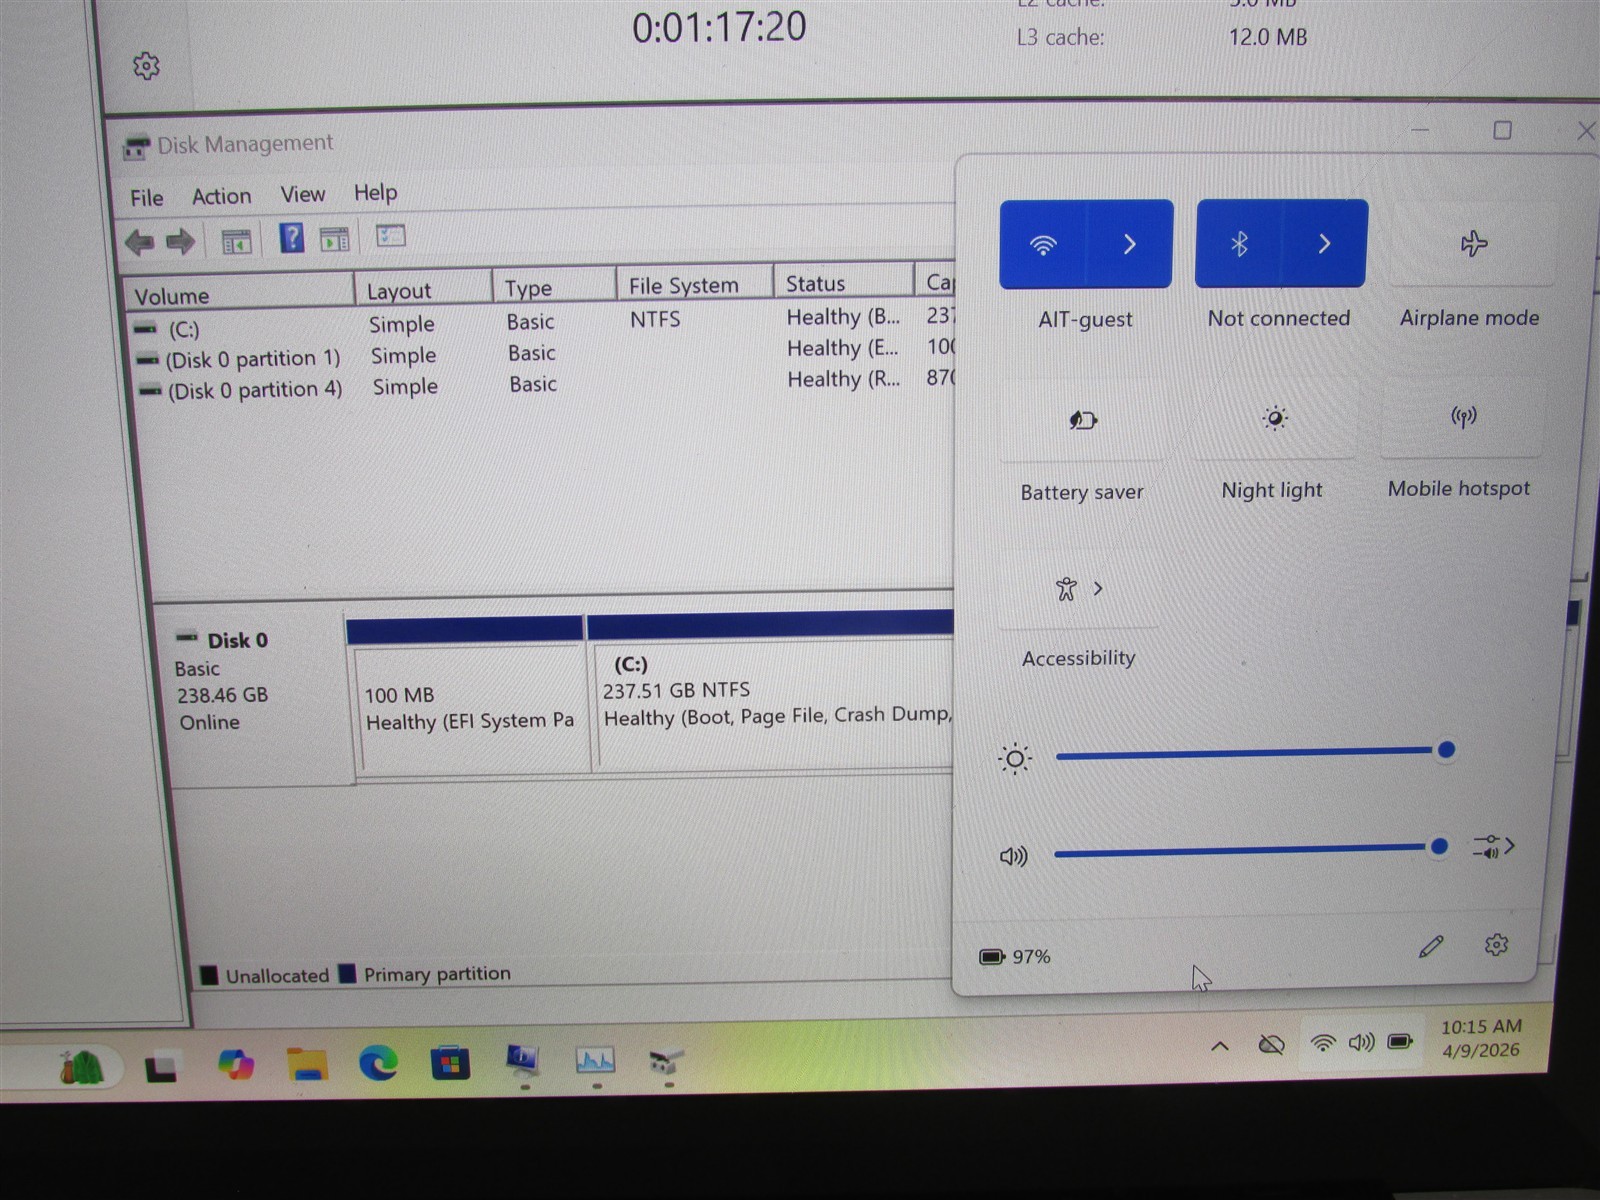Switch to Task Manager in the taskbar
1600x1200 pixels.
tap(595, 1060)
